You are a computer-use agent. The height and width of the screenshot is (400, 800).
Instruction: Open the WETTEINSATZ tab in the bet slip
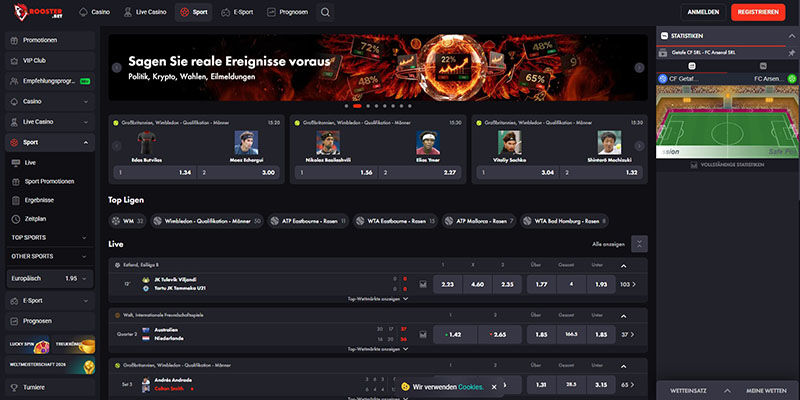687,390
